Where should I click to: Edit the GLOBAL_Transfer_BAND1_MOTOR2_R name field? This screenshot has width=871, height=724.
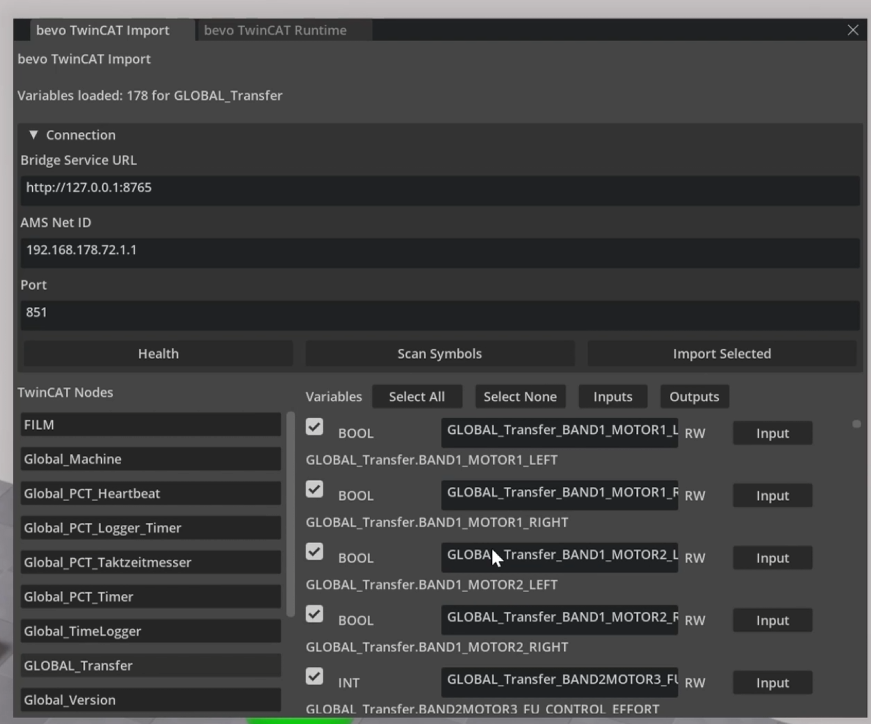(x=559, y=620)
